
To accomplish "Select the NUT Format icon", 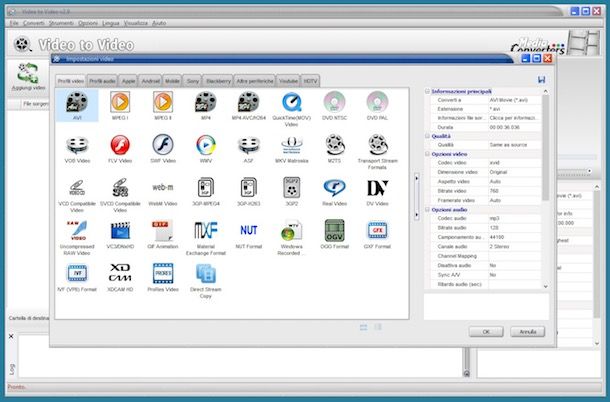I will point(249,230).
